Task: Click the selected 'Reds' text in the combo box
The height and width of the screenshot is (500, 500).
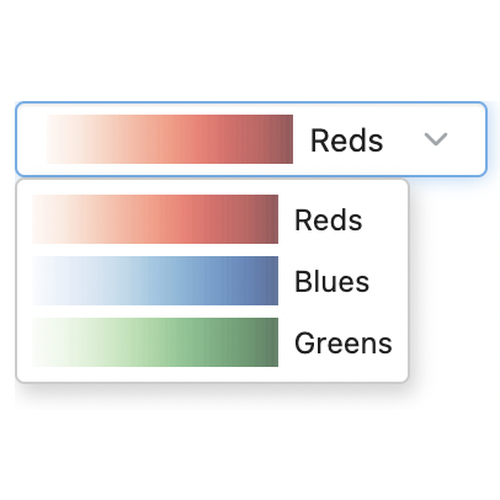Action: [346, 140]
